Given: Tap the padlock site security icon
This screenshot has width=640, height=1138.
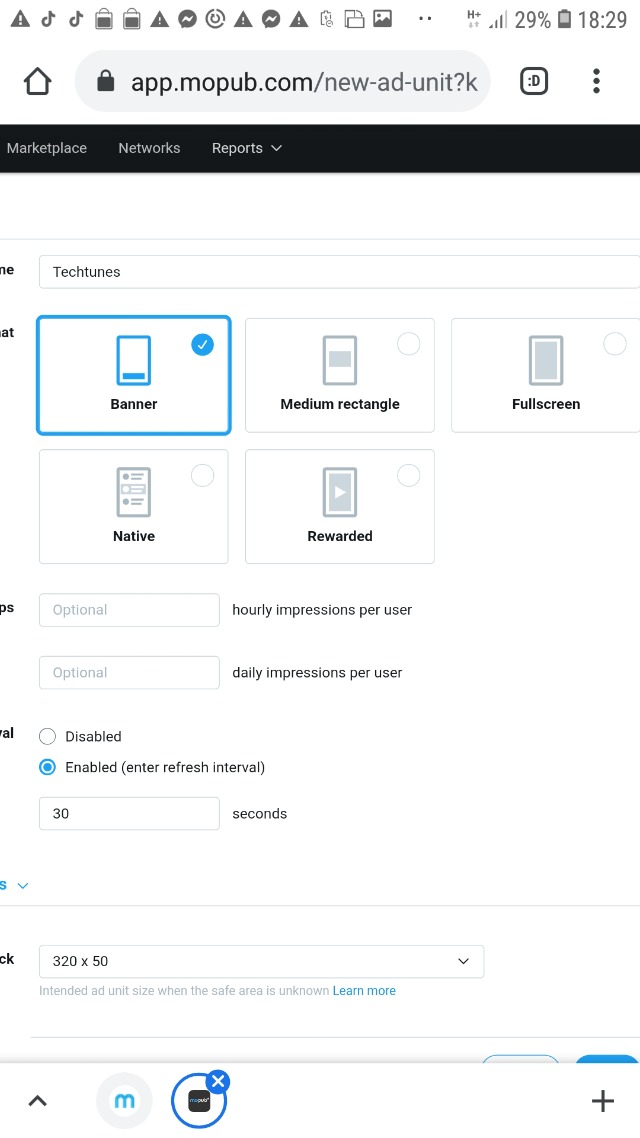Looking at the screenshot, I should point(106,81).
